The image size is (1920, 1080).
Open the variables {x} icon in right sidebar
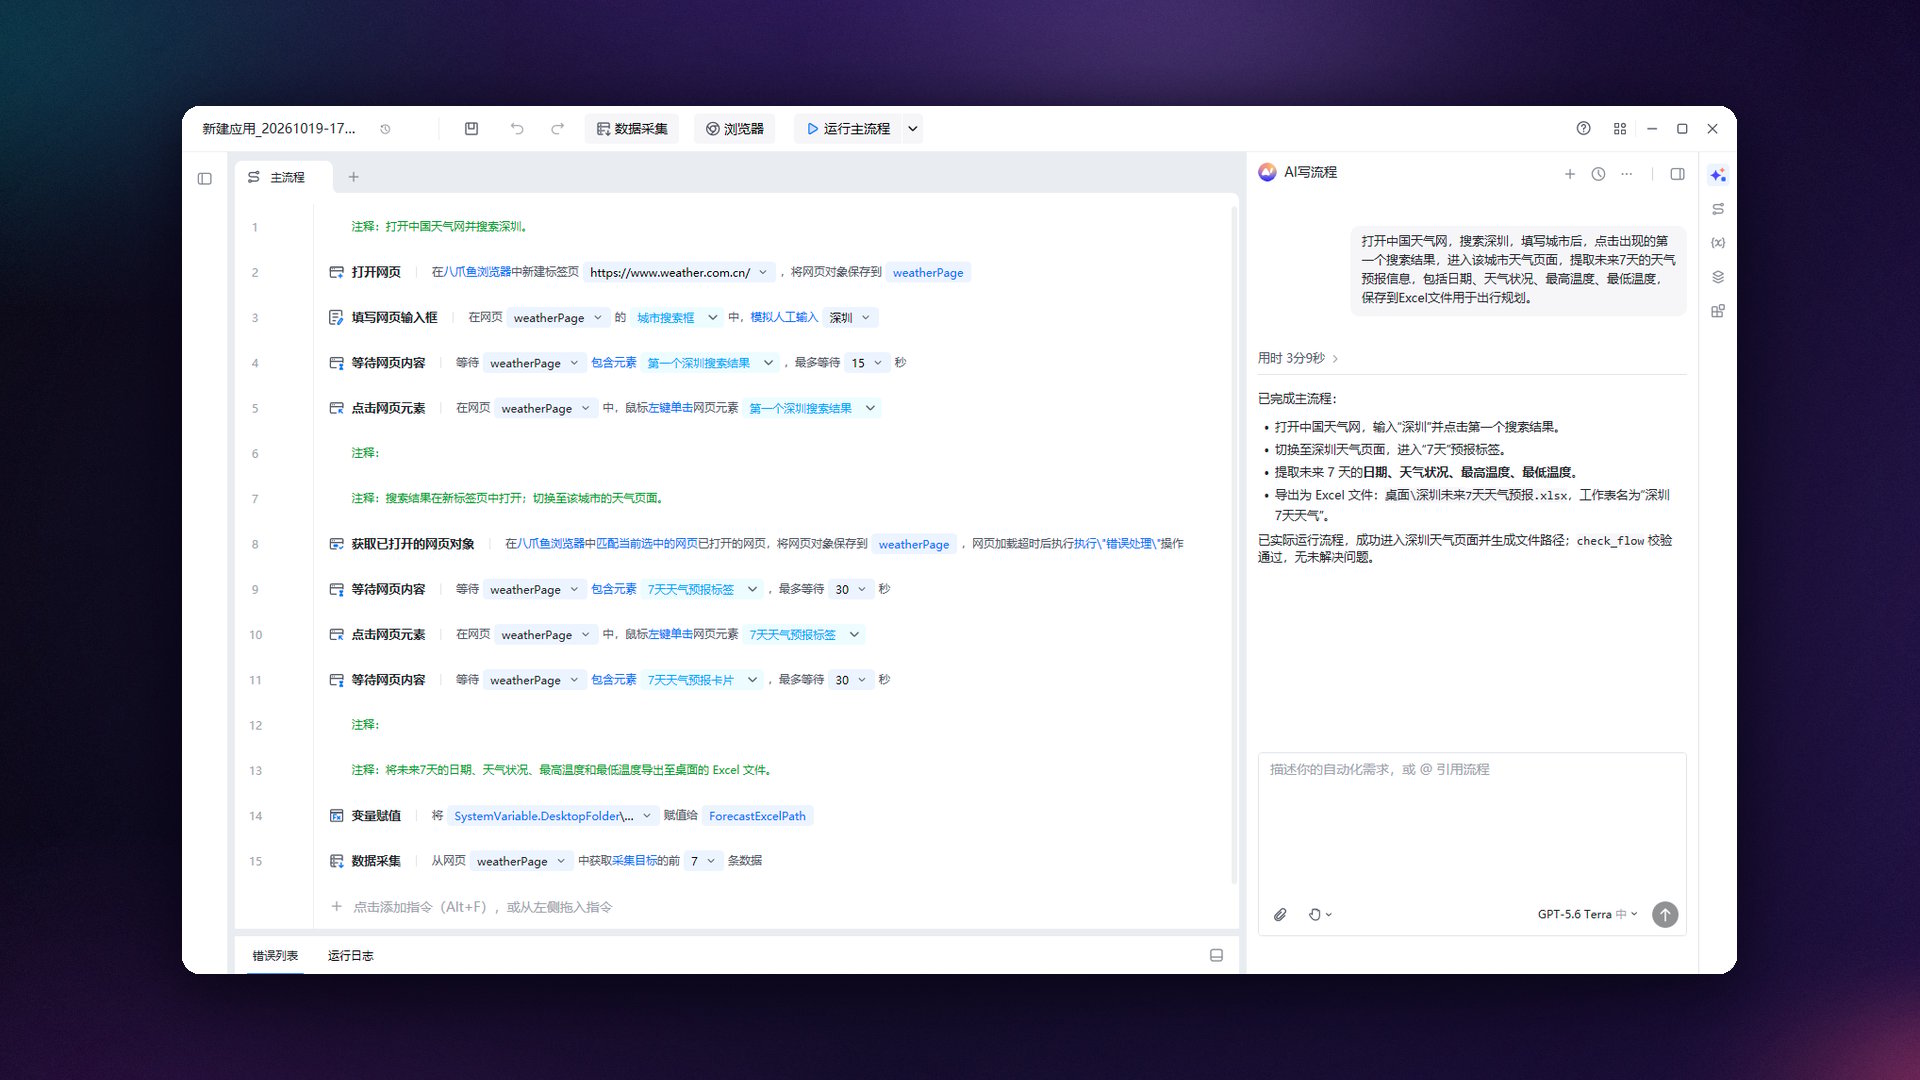pos(1718,243)
